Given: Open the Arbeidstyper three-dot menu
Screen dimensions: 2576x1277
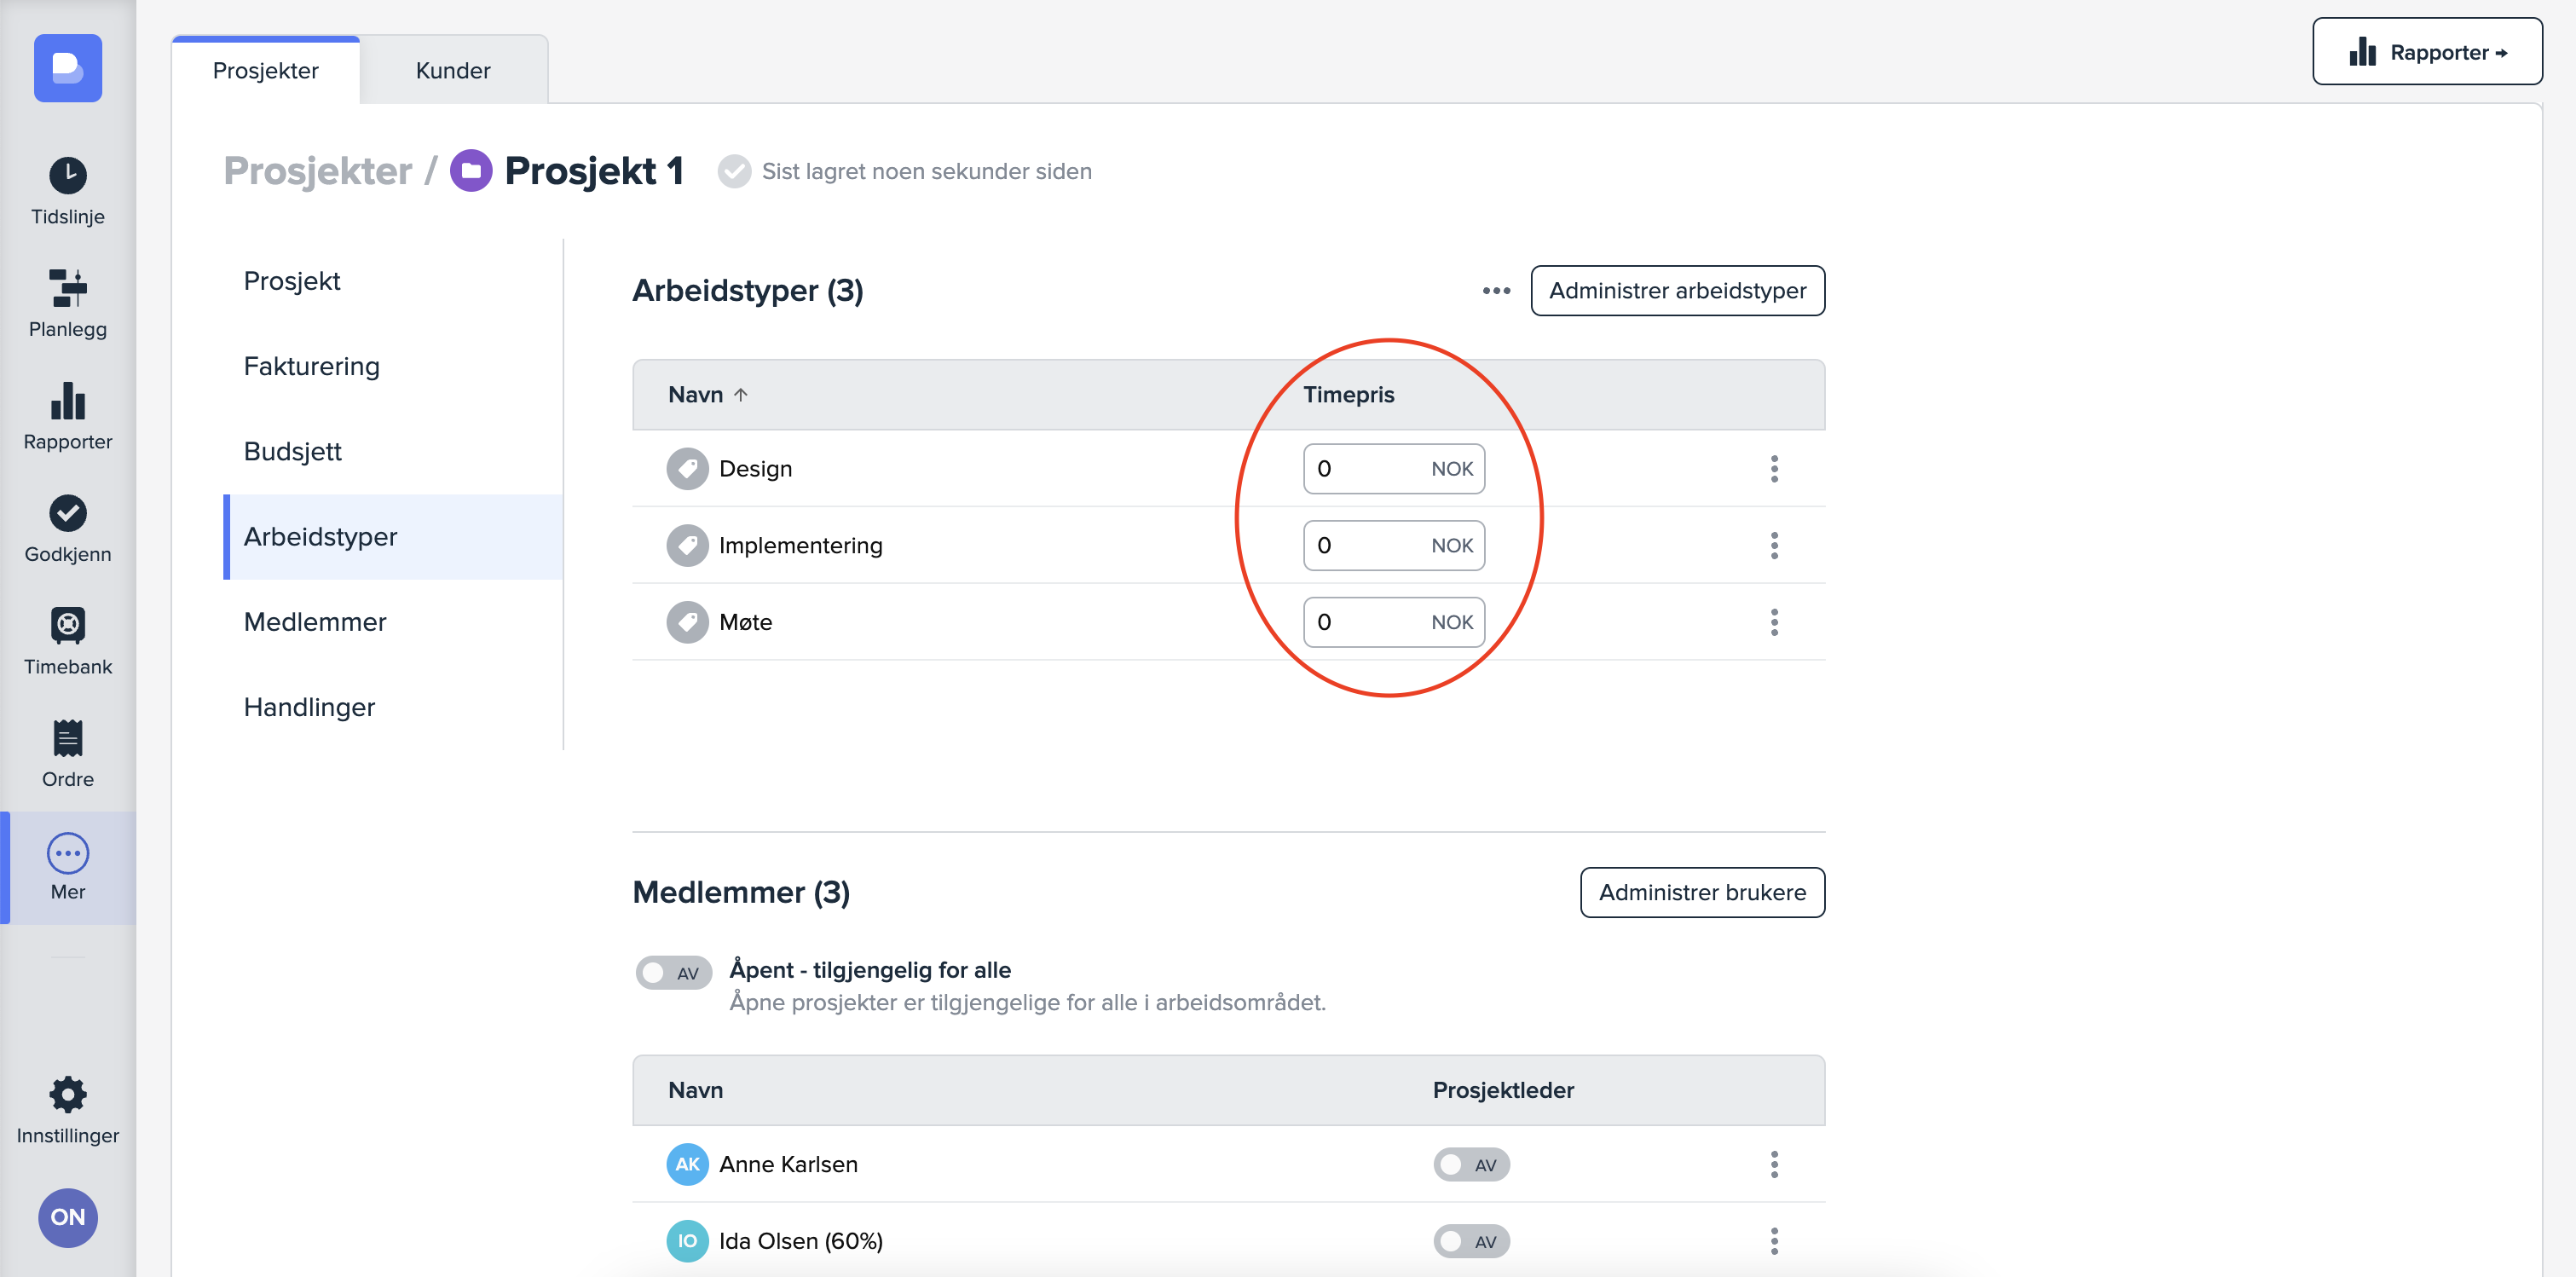Looking at the screenshot, I should click(1496, 291).
